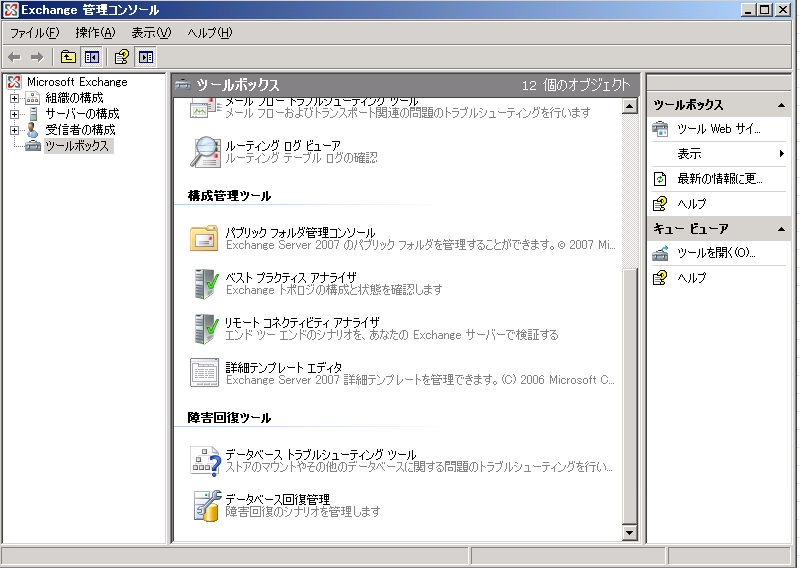Click ヘルプ link under ツールボックス actions
Screen dimensions: 799x568
point(691,204)
